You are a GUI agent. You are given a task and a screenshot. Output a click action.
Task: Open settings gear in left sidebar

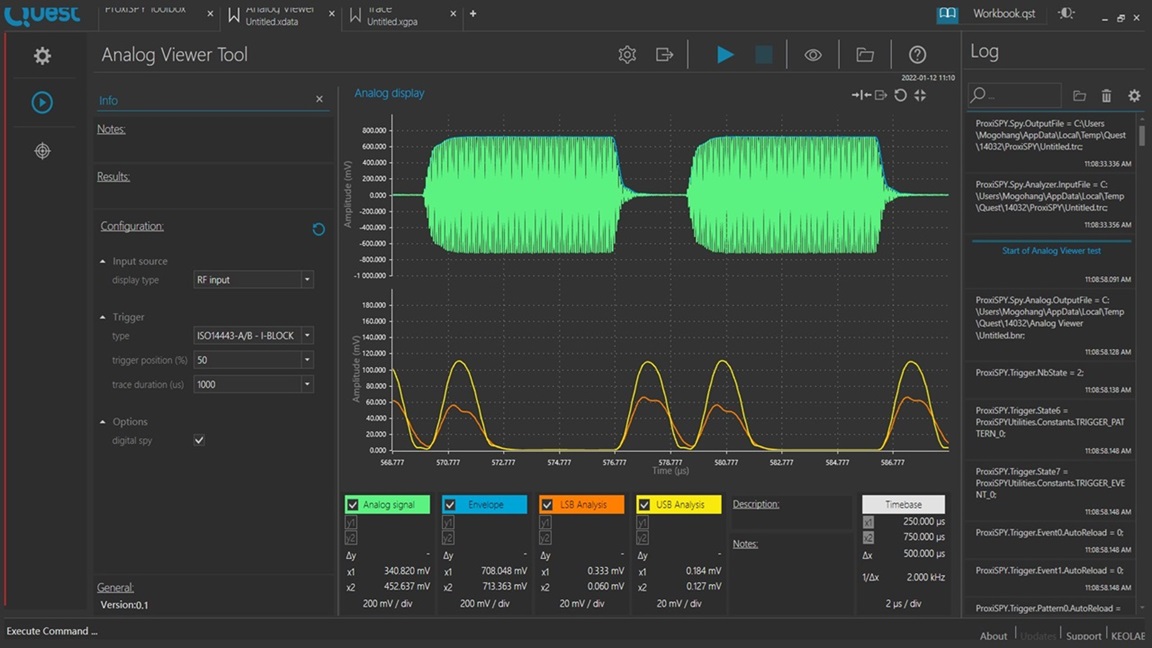click(42, 56)
